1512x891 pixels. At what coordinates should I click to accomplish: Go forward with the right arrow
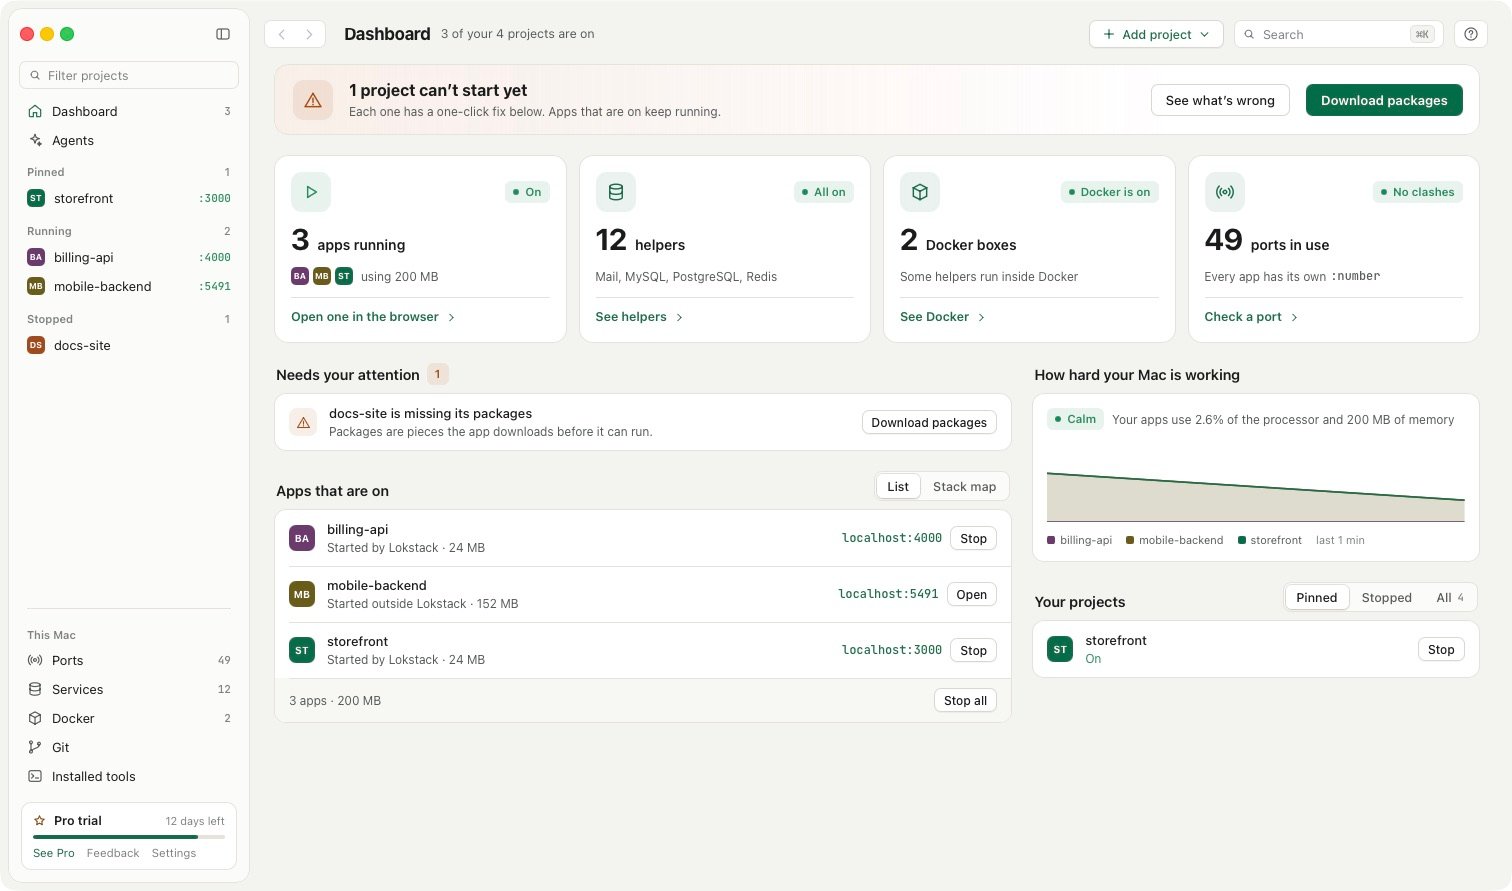[x=309, y=34]
